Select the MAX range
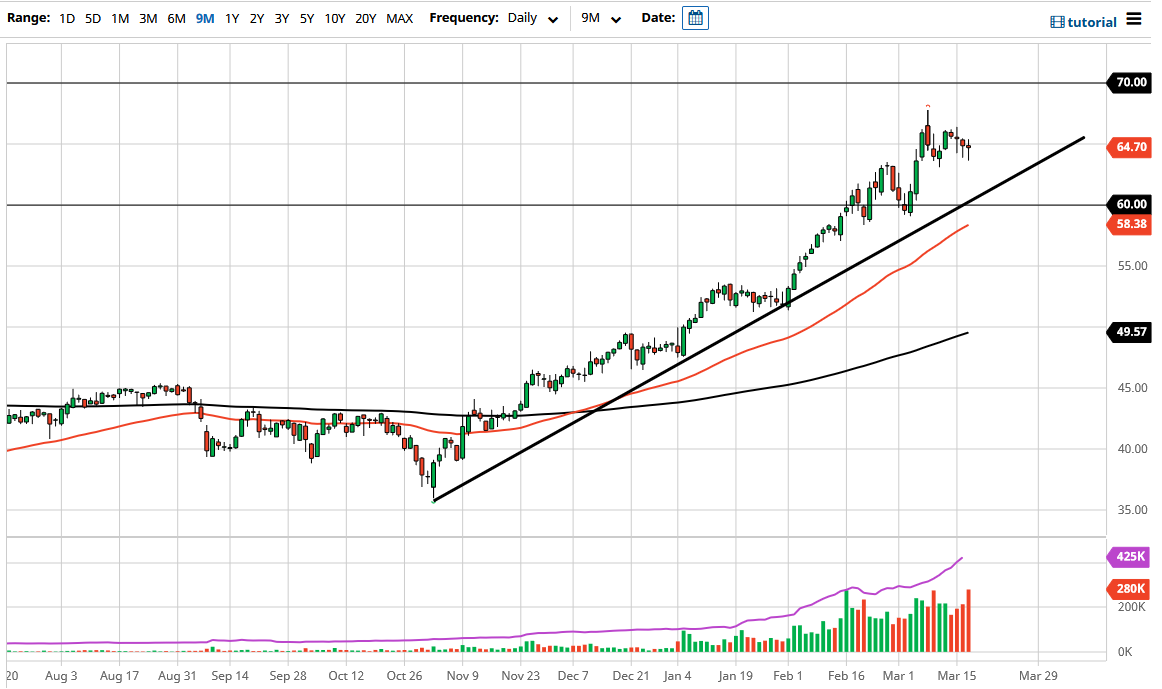This screenshot has height=689, width=1162. pos(398,17)
